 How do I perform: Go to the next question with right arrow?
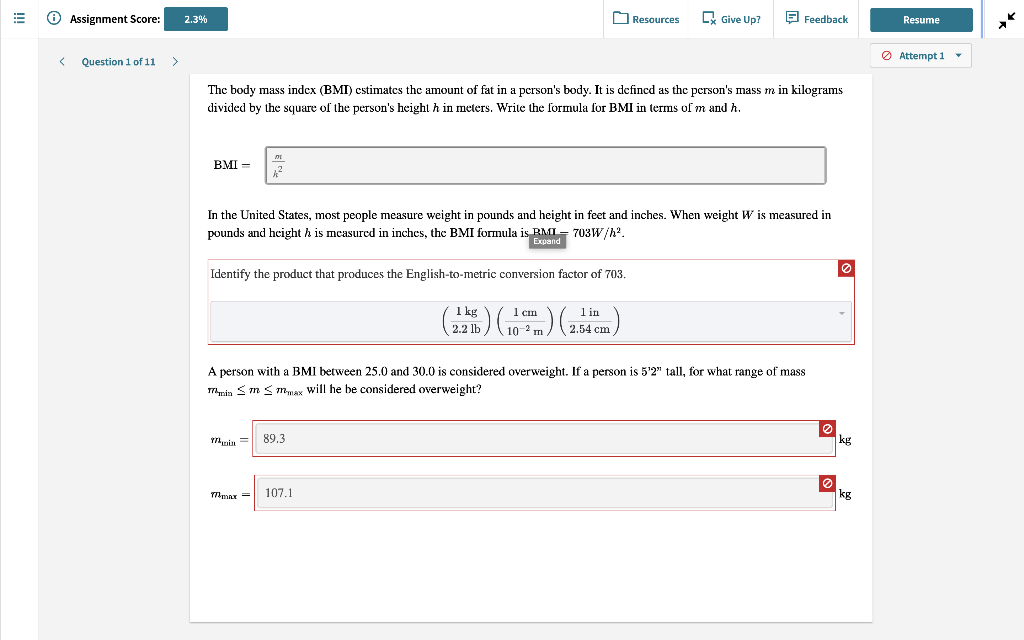pyautogui.click(x=176, y=61)
